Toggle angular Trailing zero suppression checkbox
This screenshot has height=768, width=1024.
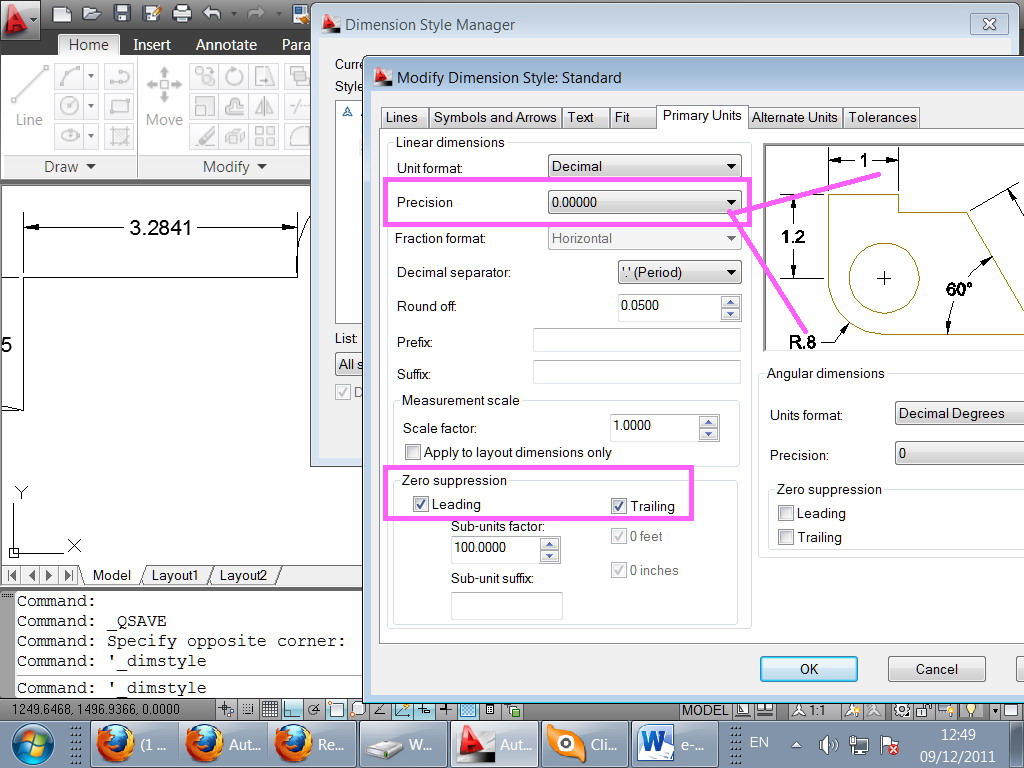[786, 537]
